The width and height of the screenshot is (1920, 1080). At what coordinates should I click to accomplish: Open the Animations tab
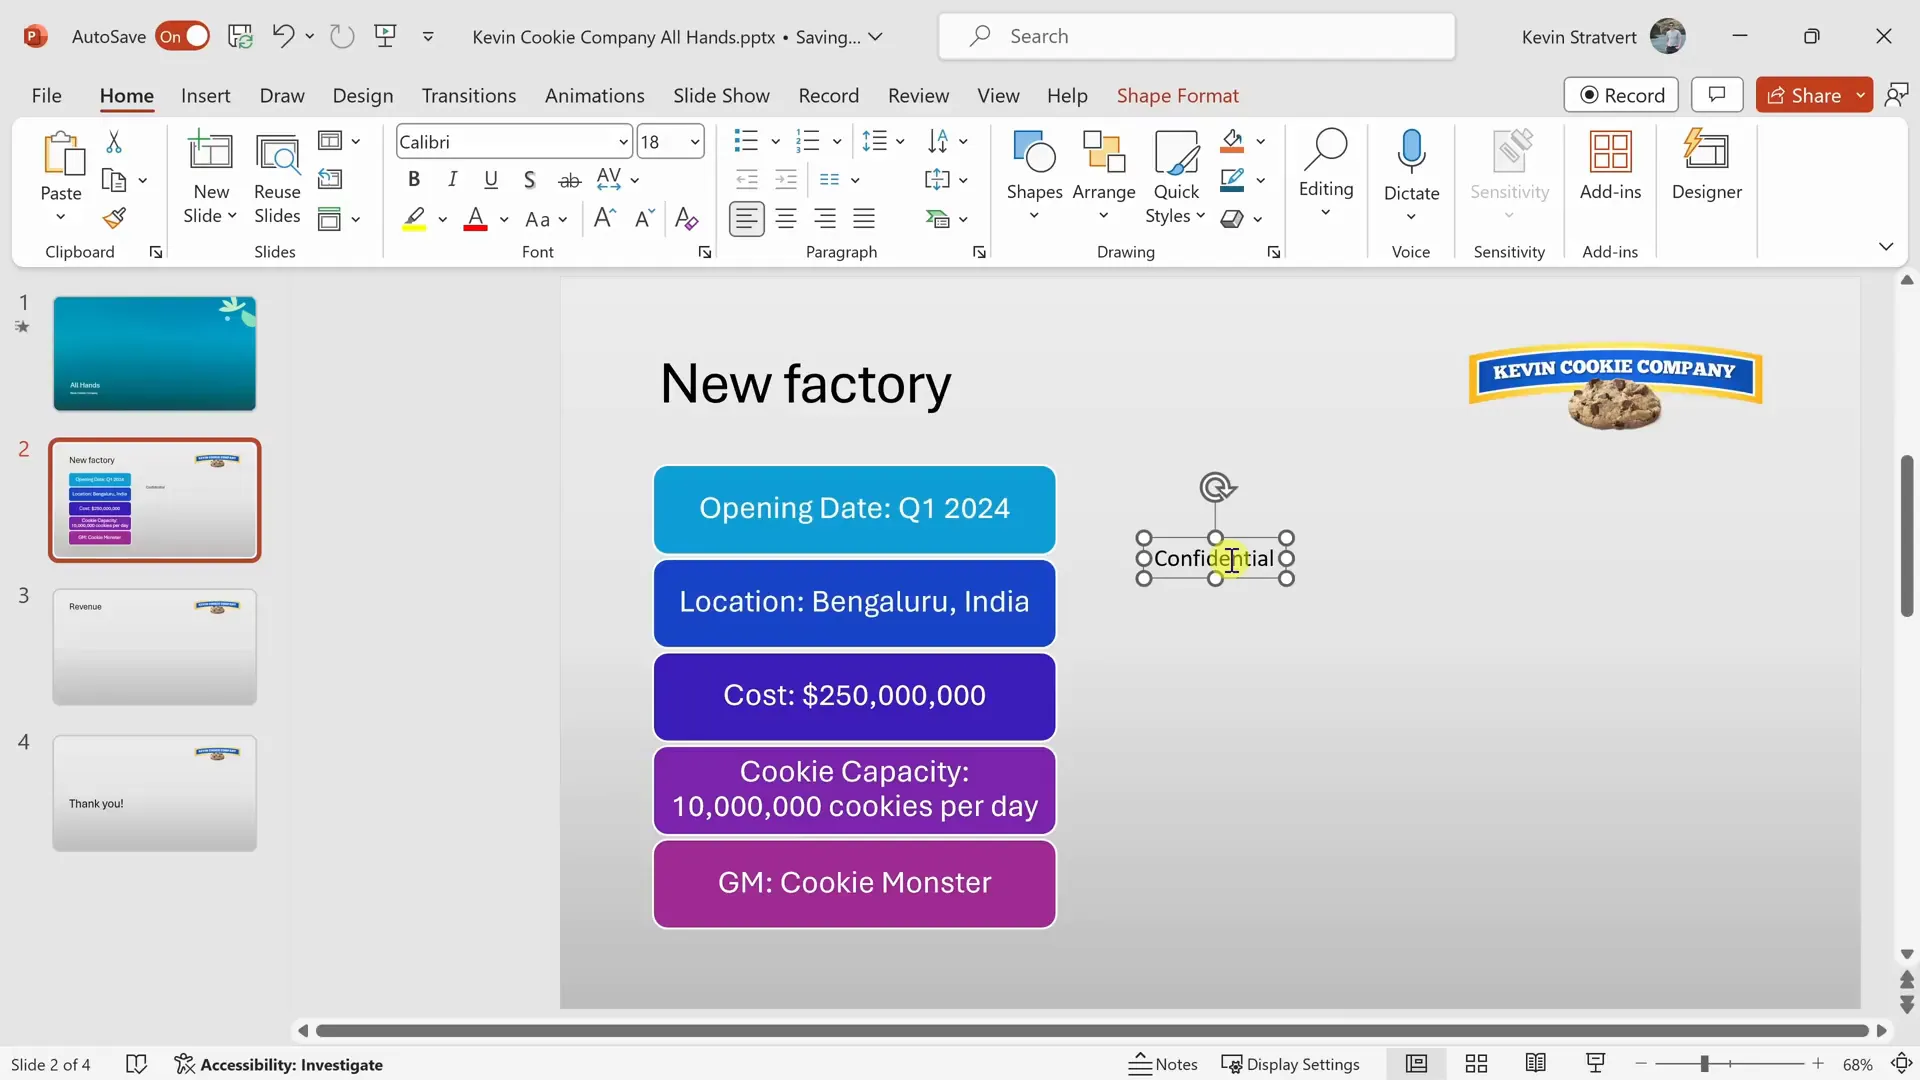(x=595, y=95)
